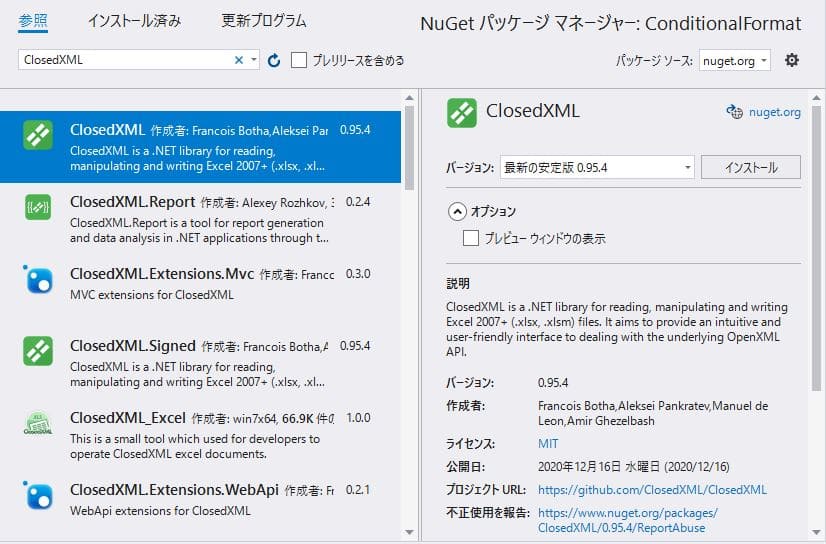826x544 pixels.
Task: Click the ClosedXML.Extensions.WebApi package icon
Action: (38, 495)
